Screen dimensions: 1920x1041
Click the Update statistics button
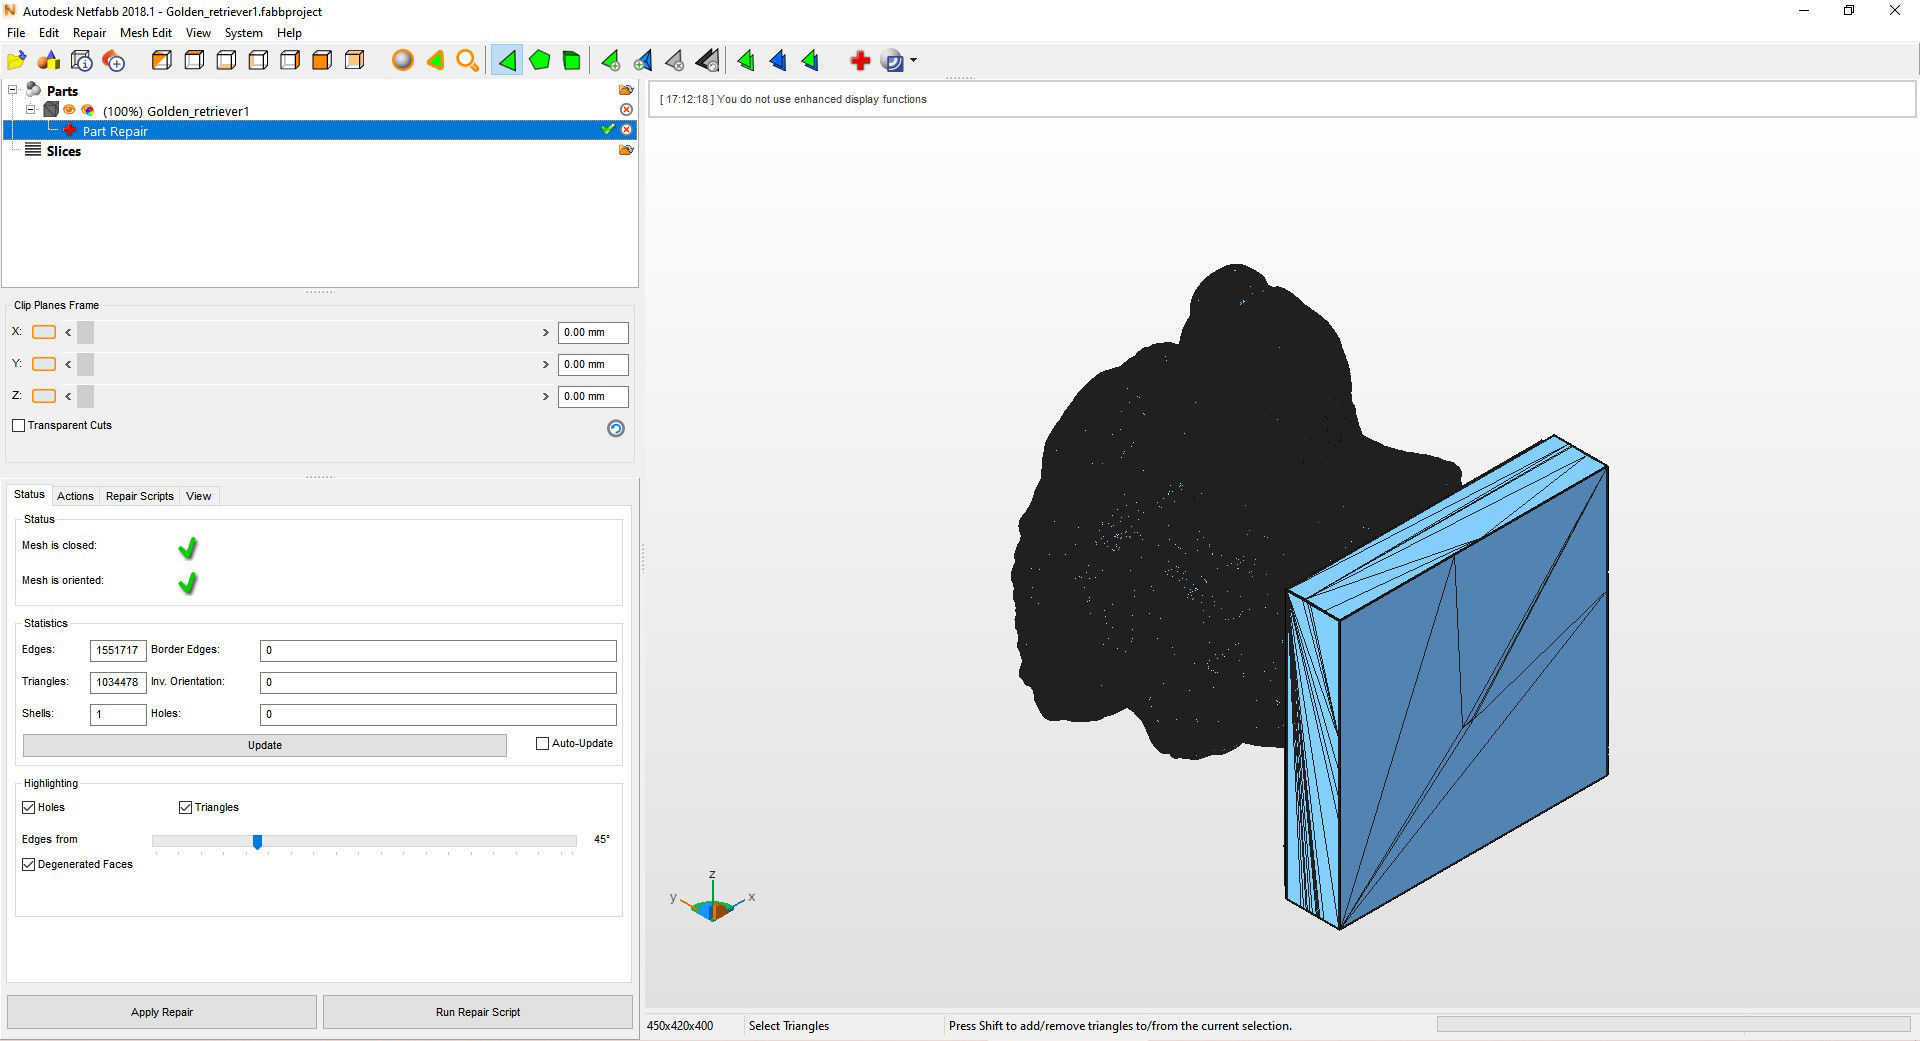[265, 745]
